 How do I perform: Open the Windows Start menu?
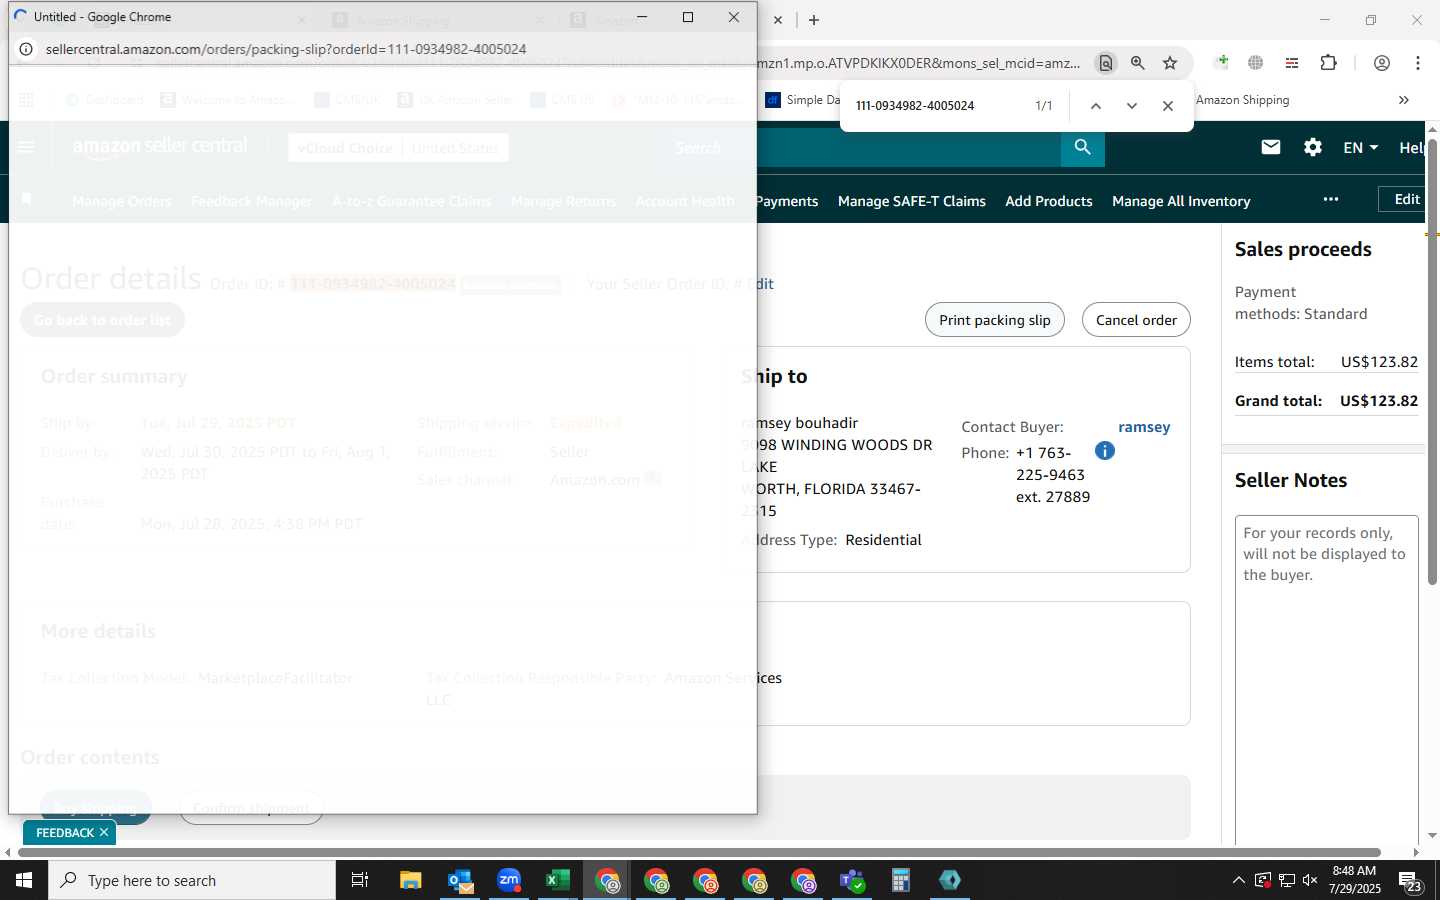click(x=24, y=880)
